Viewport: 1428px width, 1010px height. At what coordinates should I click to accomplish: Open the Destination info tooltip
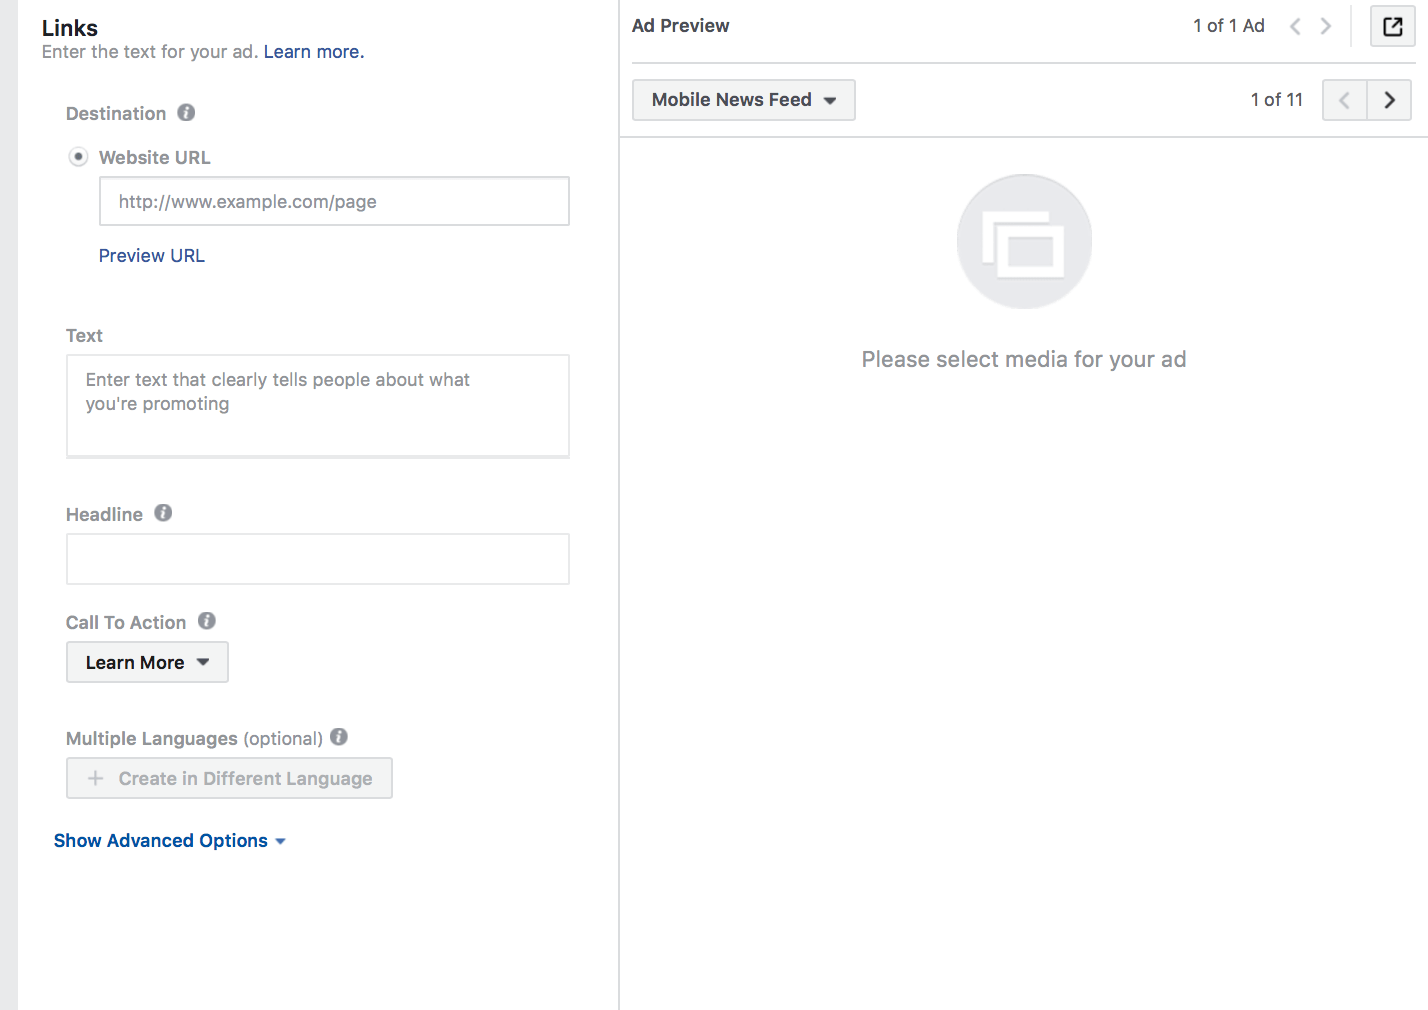[x=186, y=112]
